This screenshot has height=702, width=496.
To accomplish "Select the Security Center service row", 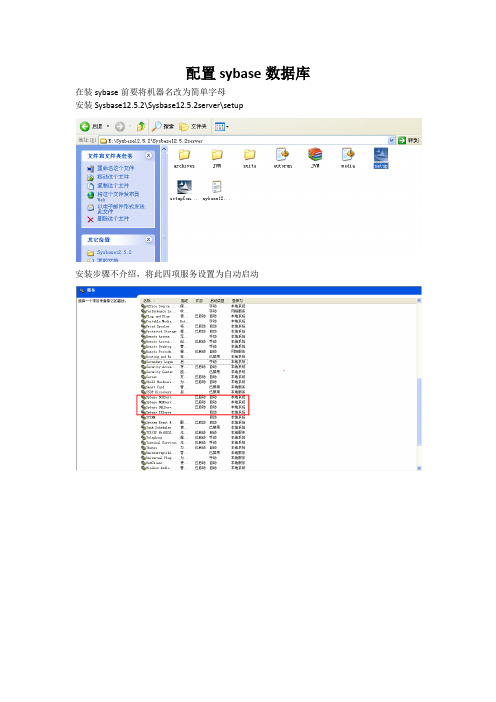I will pyautogui.click(x=193, y=372).
